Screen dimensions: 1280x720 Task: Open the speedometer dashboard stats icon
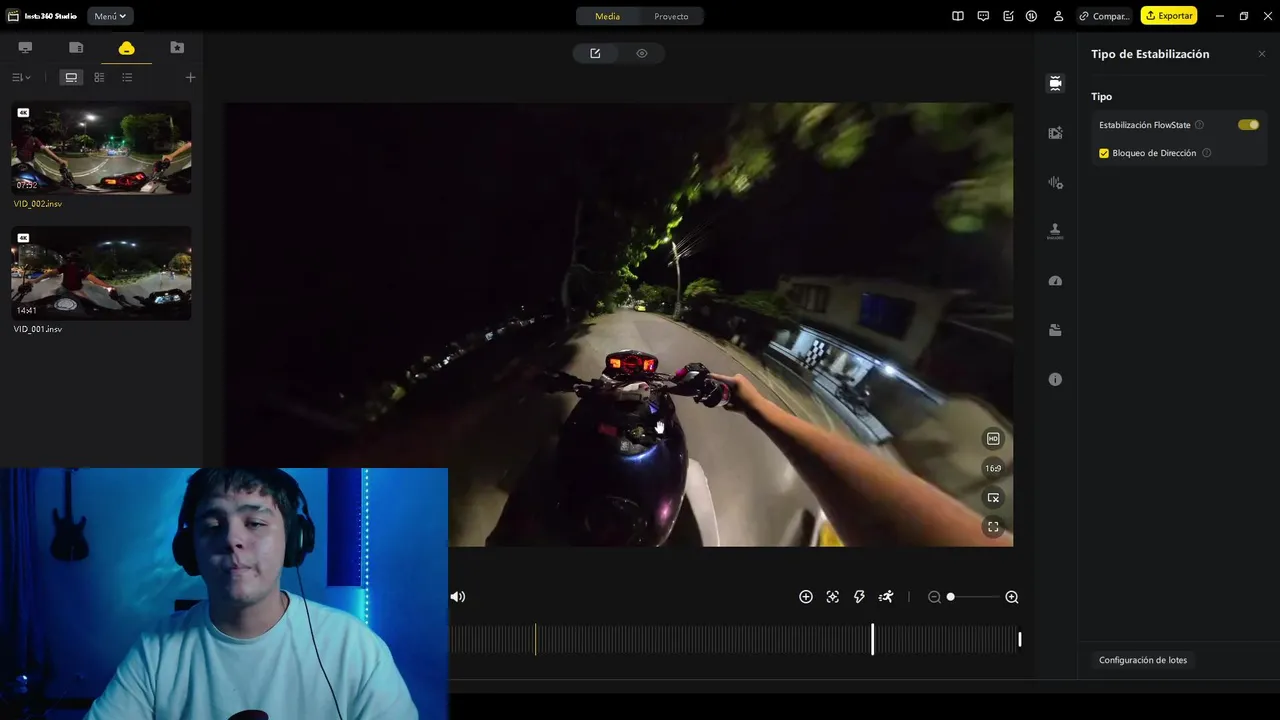click(x=1055, y=281)
